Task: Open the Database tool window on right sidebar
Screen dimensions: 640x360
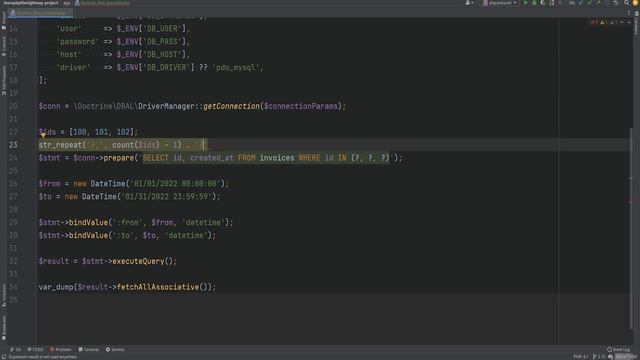Action: [636, 23]
